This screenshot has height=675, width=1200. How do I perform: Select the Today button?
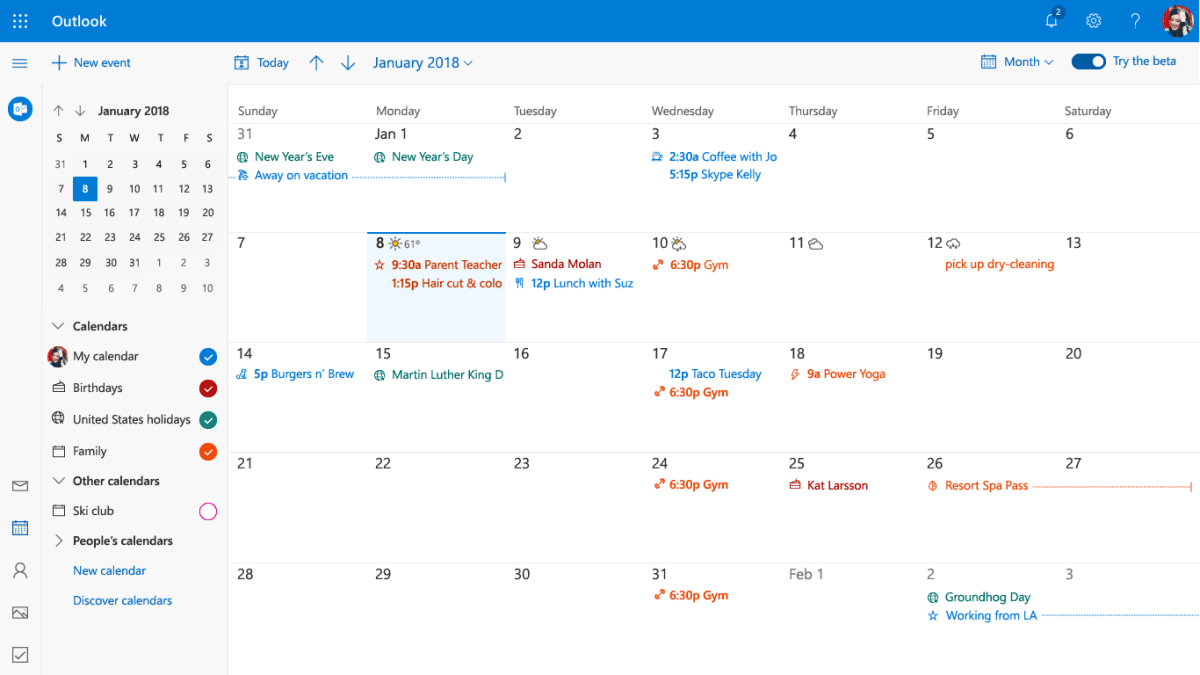click(261, 62)
